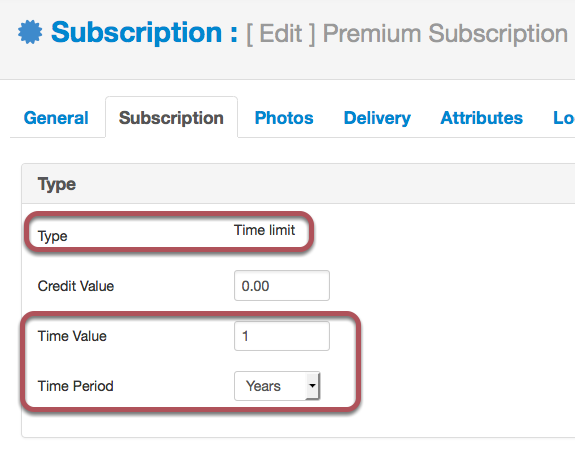Switch to the Photos tab
Screen dimensions: 575x464
point(284,118)
